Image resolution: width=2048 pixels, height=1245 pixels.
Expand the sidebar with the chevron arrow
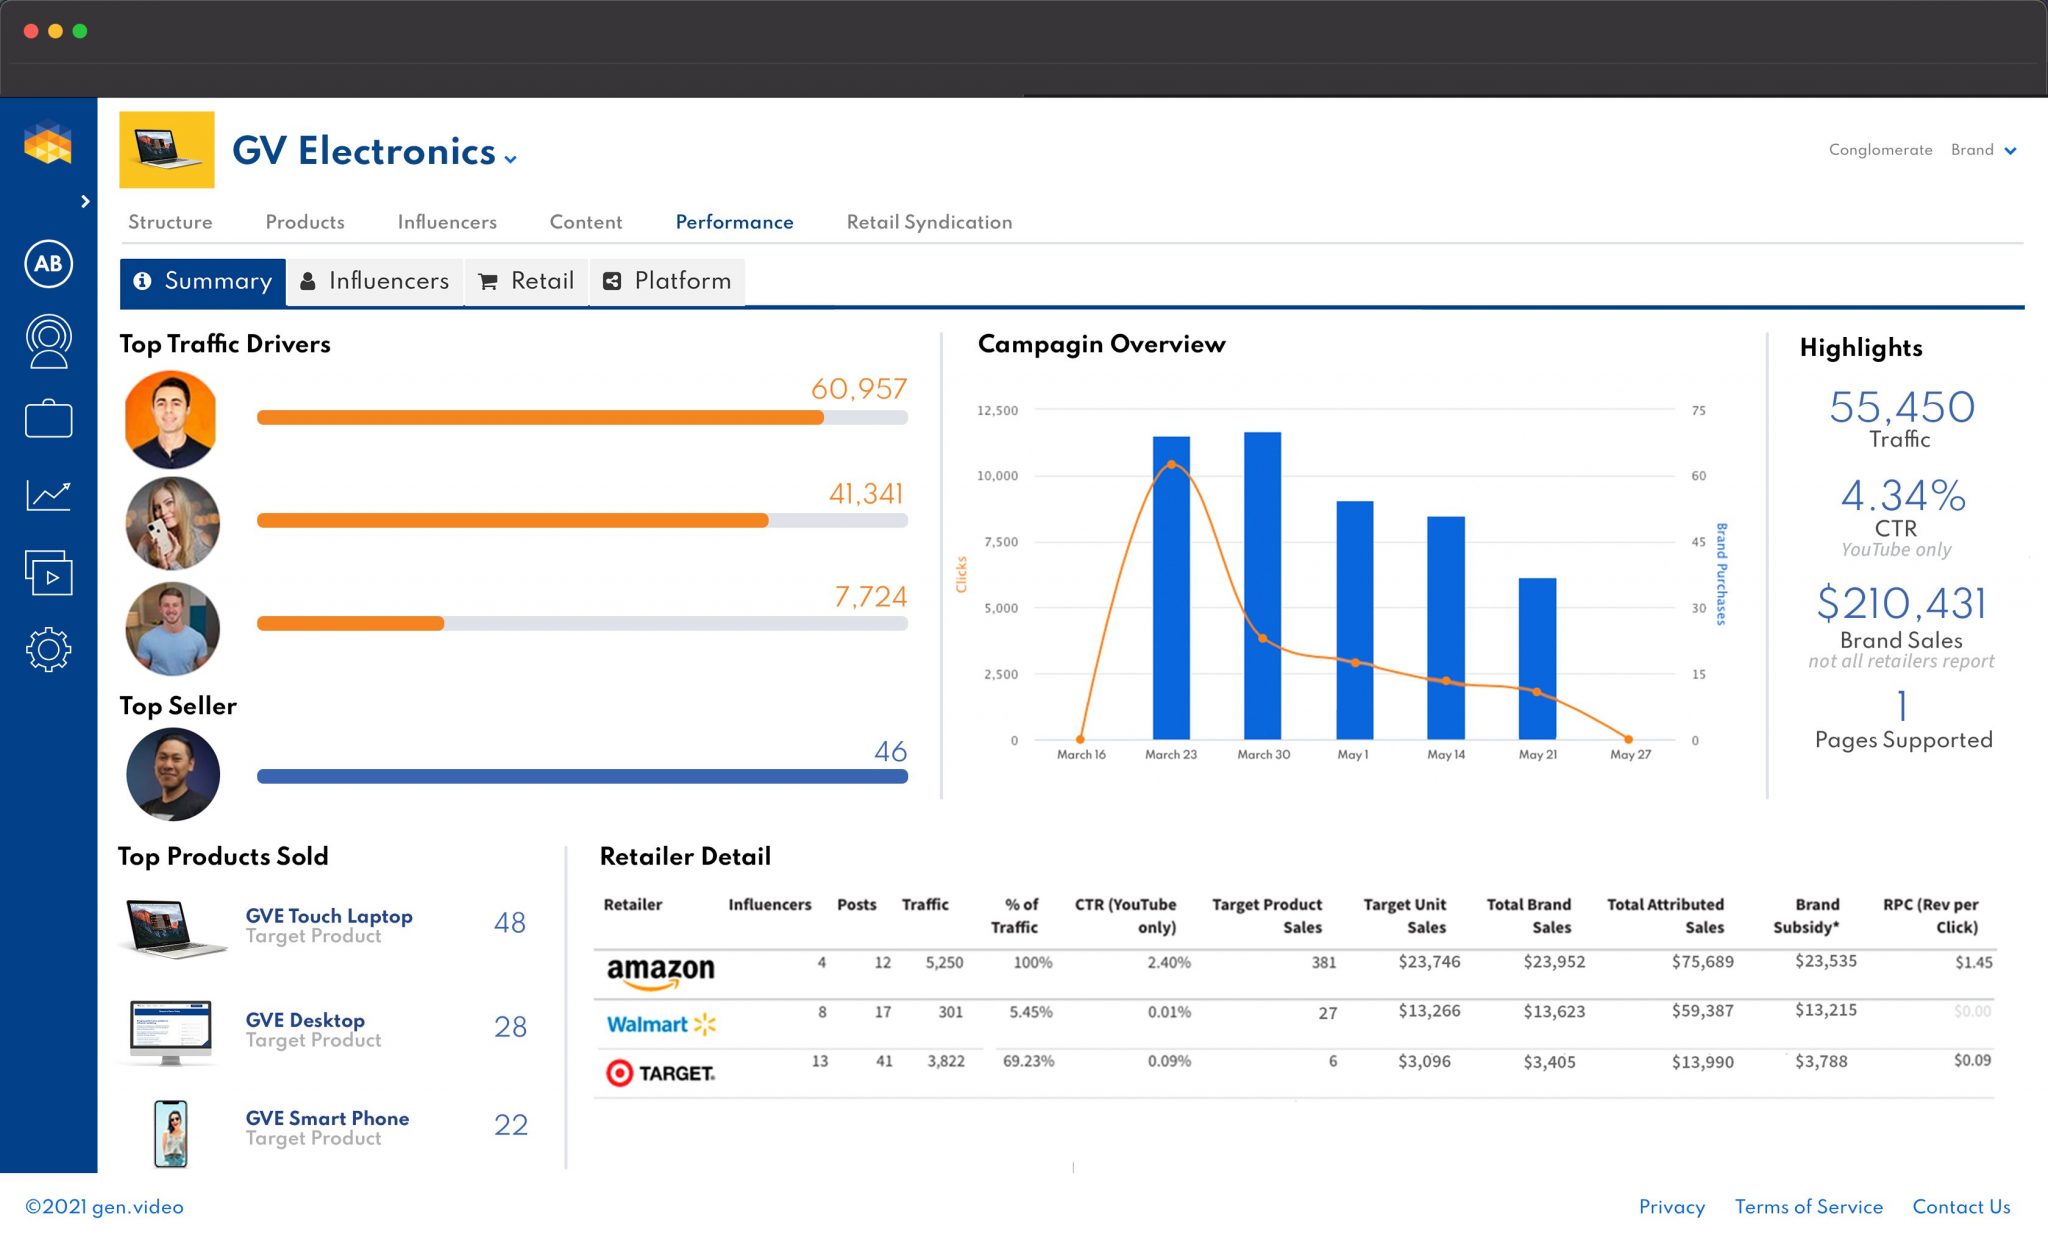pos(85,202)
